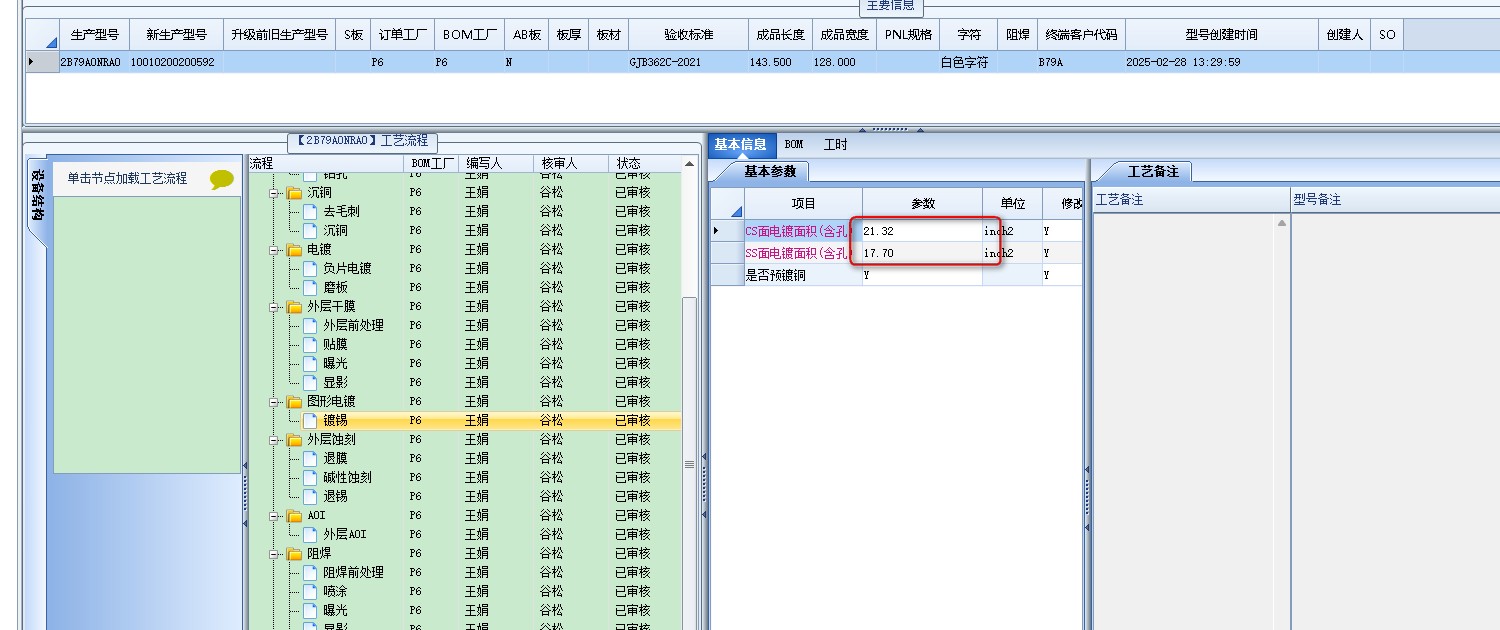Collapse the 阻焊 tree node
The width and height of the screenshot is (1500, 630).
274,554
